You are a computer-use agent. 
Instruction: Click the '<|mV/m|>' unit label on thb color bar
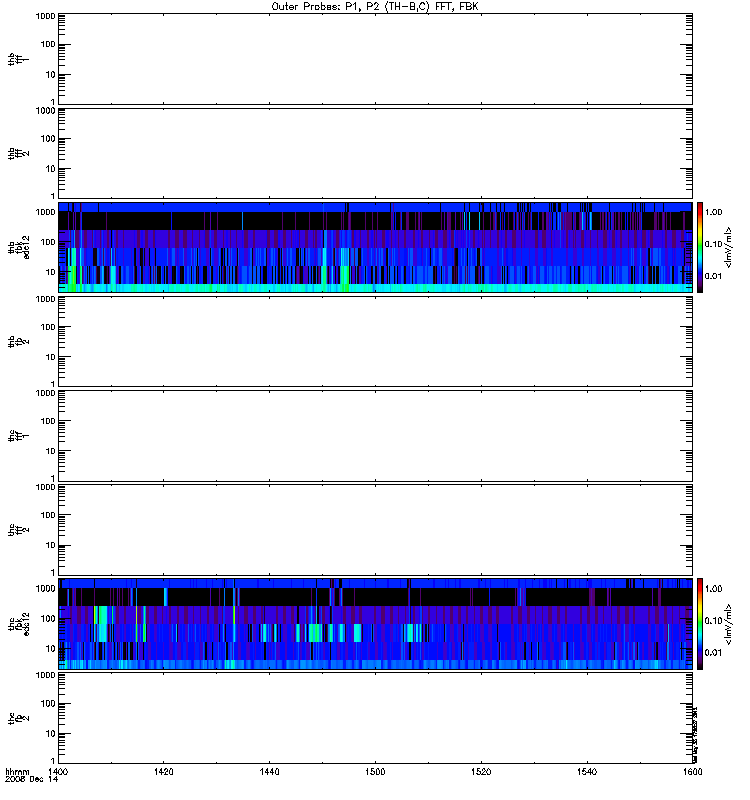(x=729, y=247)
